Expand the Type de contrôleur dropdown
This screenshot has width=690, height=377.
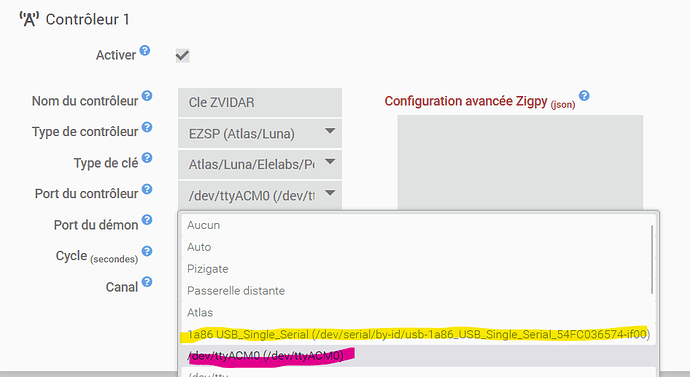pos(260,133)
